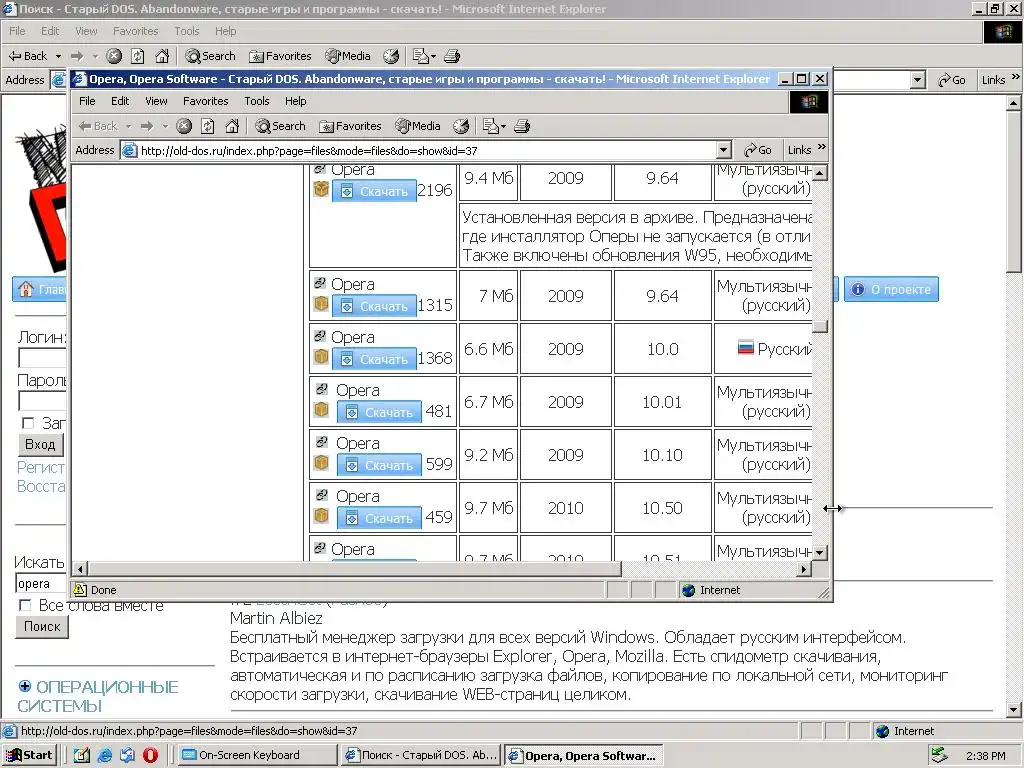Expand Links chevron in background Поиск window
Screen dimensions: 1024x768
1016,77
